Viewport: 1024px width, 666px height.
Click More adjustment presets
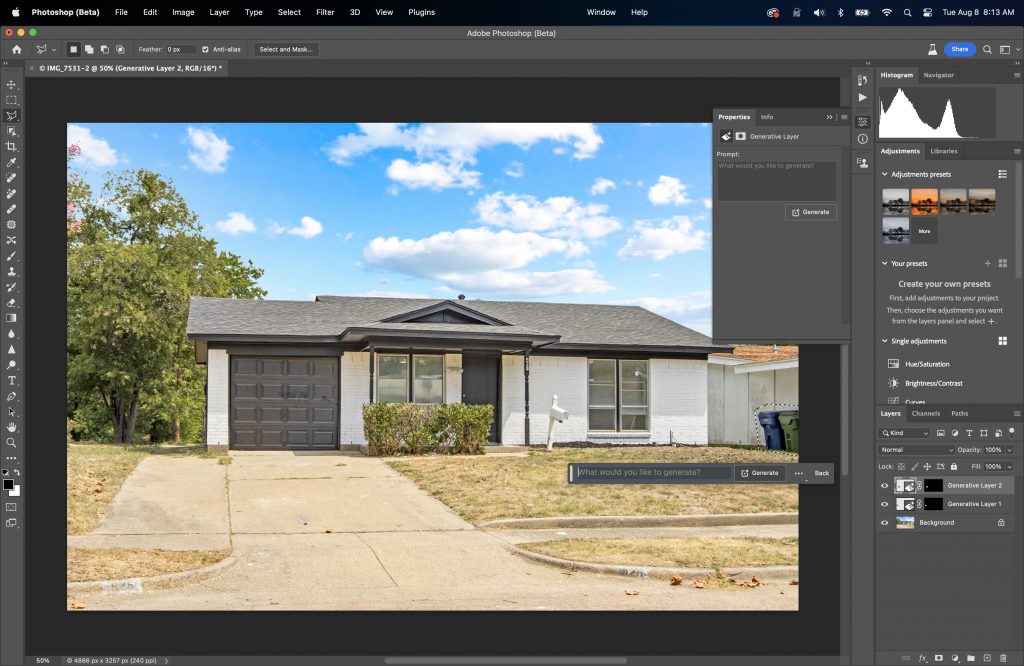924,231
